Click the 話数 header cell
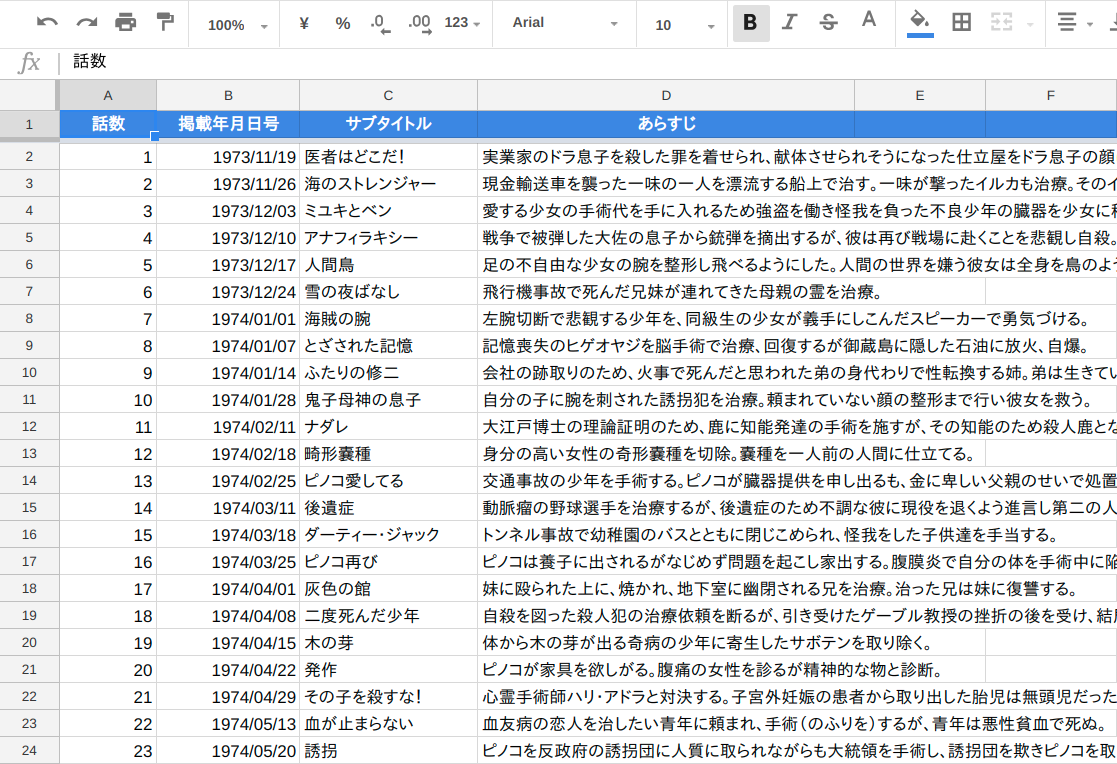This screenshot has height=764, width=1117. click(x=108, y=124)
